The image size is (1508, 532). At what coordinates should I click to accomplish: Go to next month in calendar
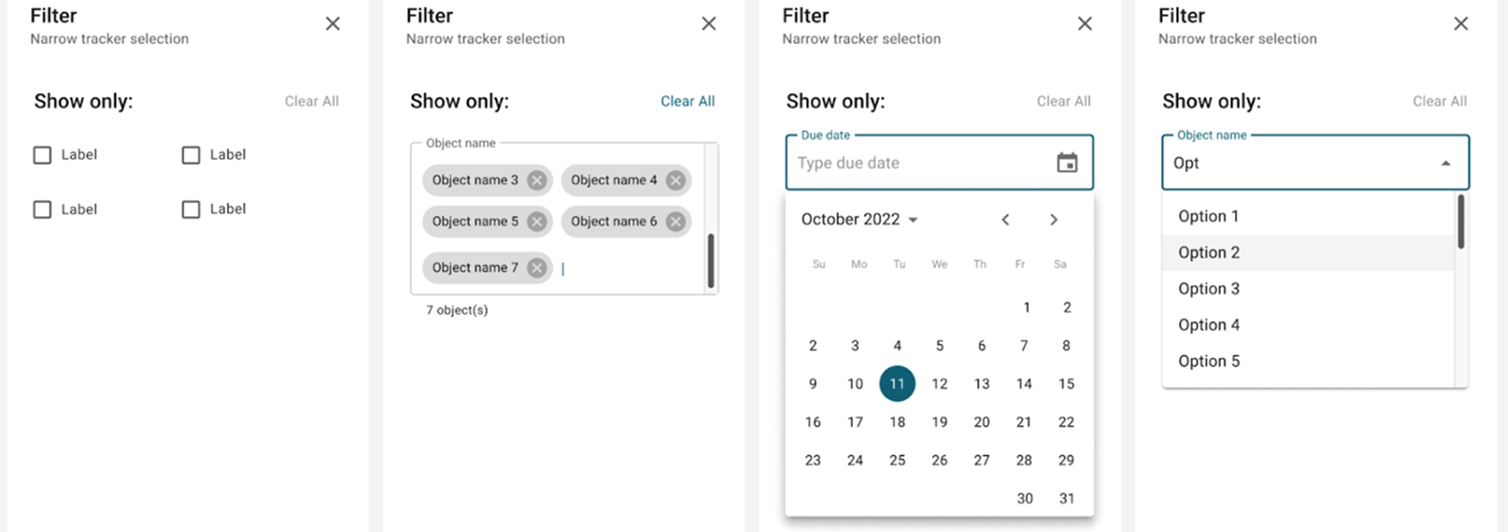point(1053,220)
